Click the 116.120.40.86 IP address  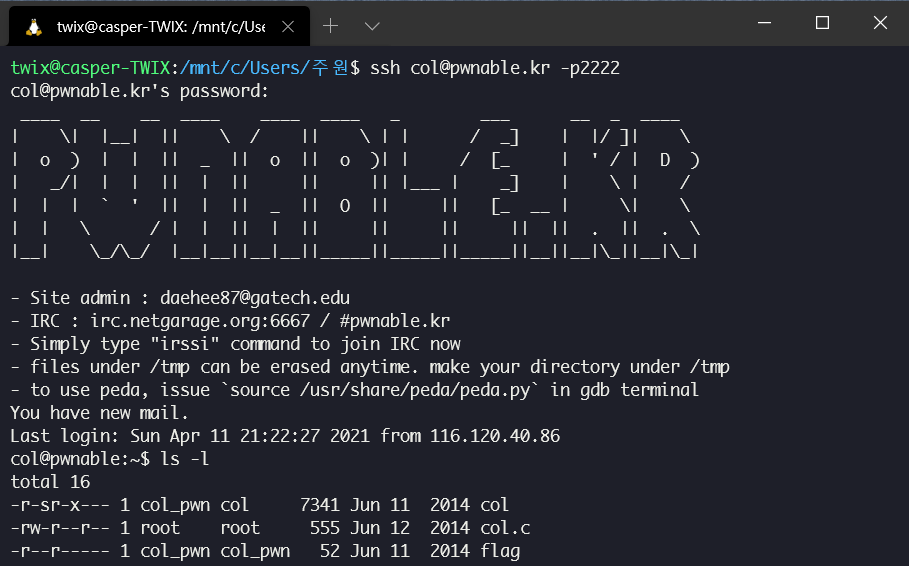pos(495,436)
